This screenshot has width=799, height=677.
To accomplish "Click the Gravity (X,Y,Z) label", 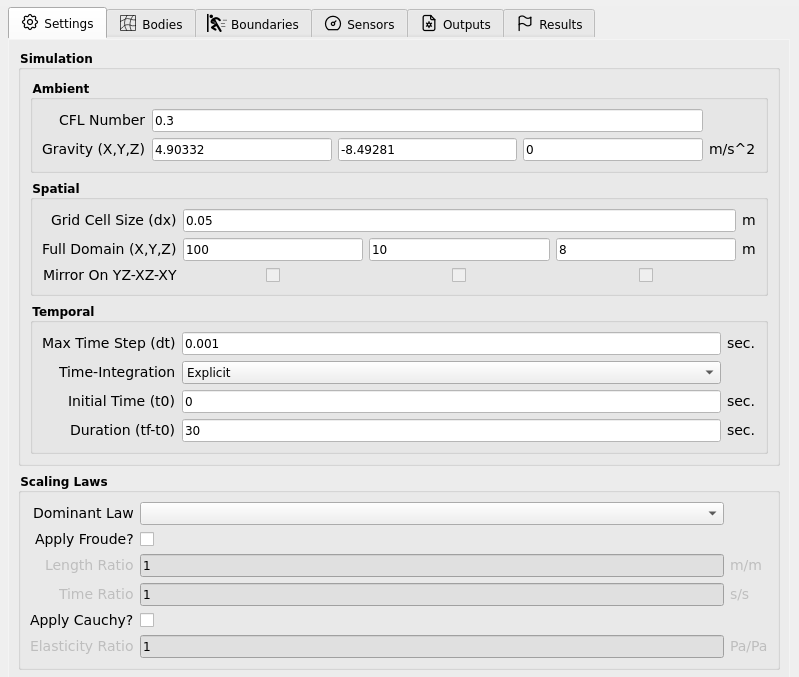I will [x=94, y=149].
